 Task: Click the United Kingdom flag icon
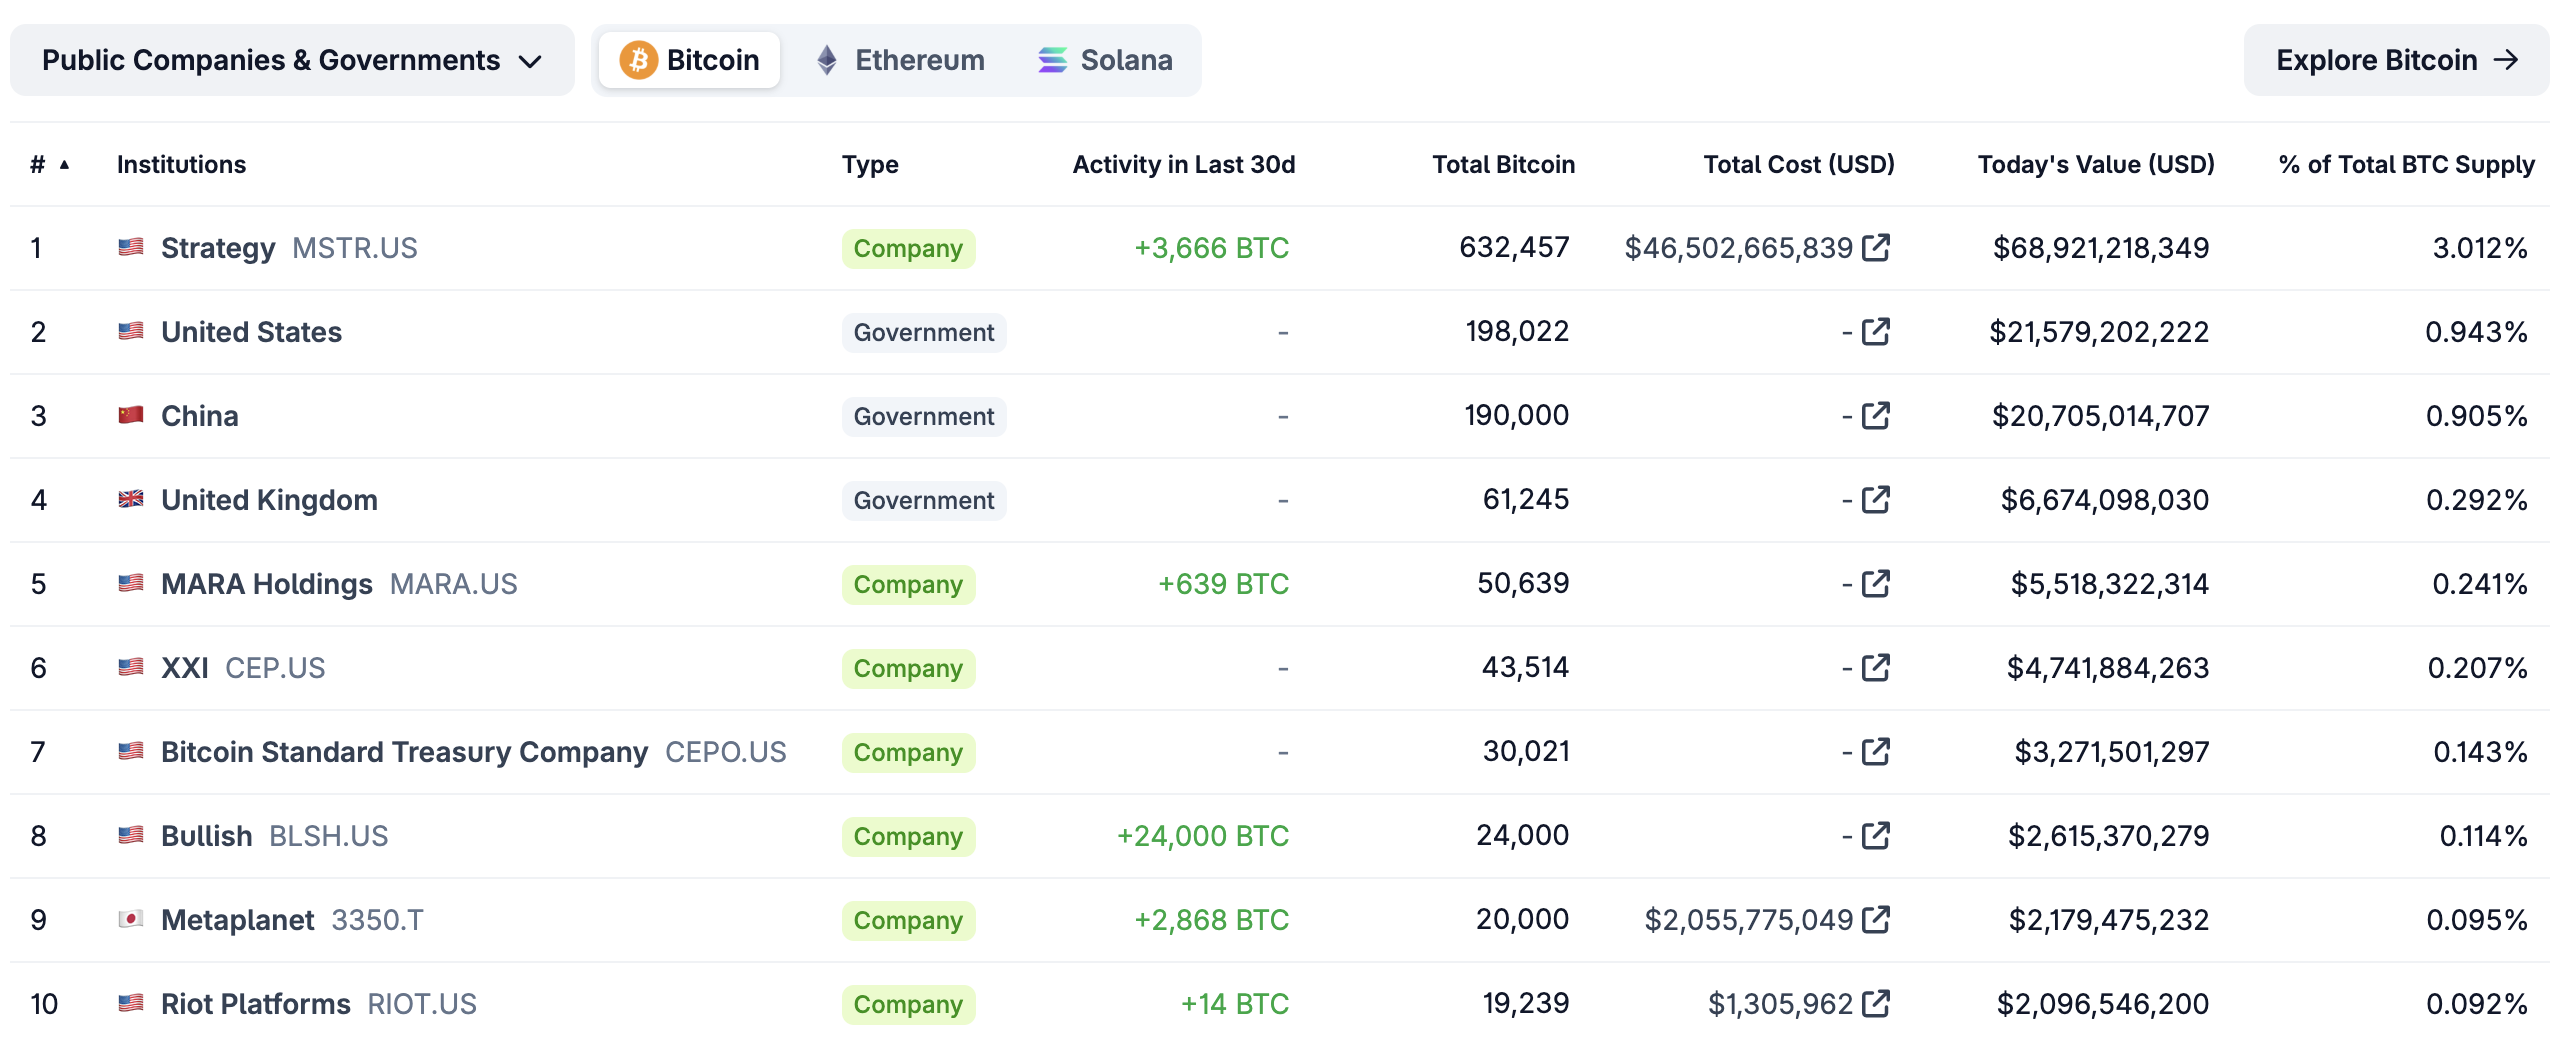tap(131, 499)
